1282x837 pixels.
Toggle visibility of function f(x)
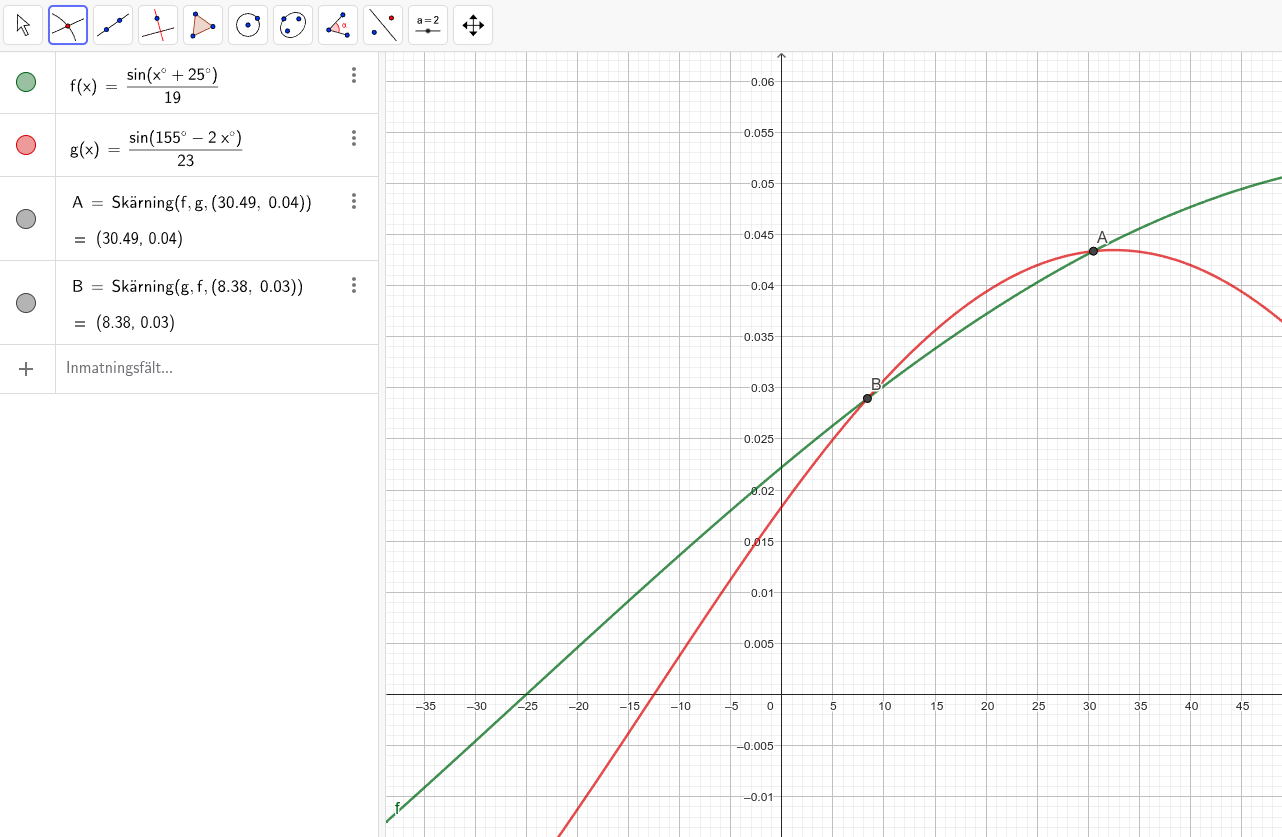tap(26, 82)
